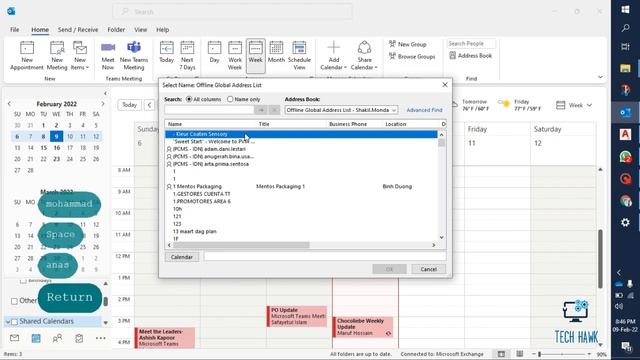Toggle the Other calendars checkbox
Image resolution: width=640 pixels, height=360 pixels.
[14, 301]
